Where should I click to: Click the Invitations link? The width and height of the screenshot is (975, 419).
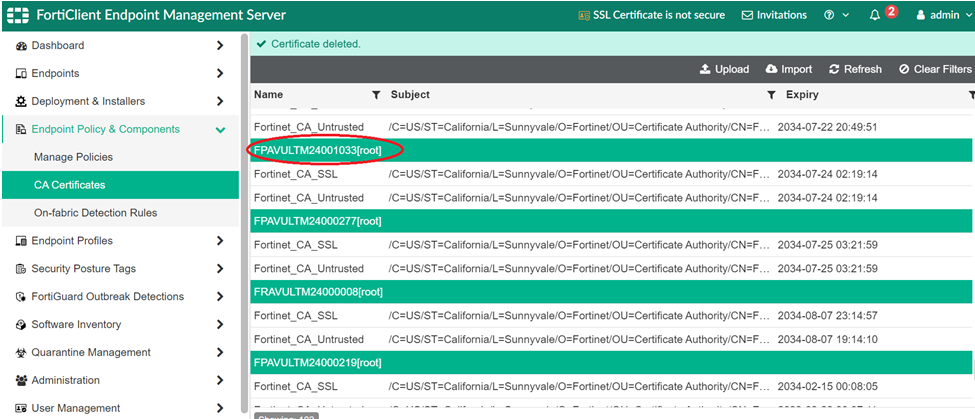(x=774, y=15)
